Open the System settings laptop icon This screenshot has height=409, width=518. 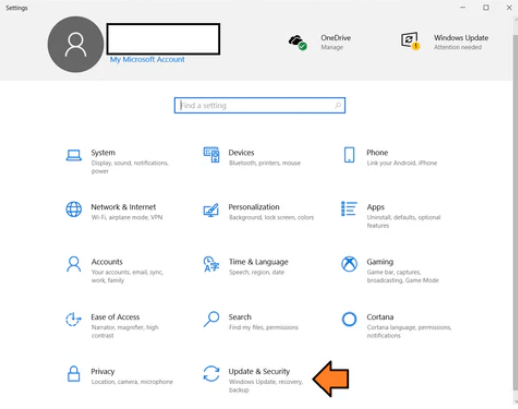click(x=74, y=155)
